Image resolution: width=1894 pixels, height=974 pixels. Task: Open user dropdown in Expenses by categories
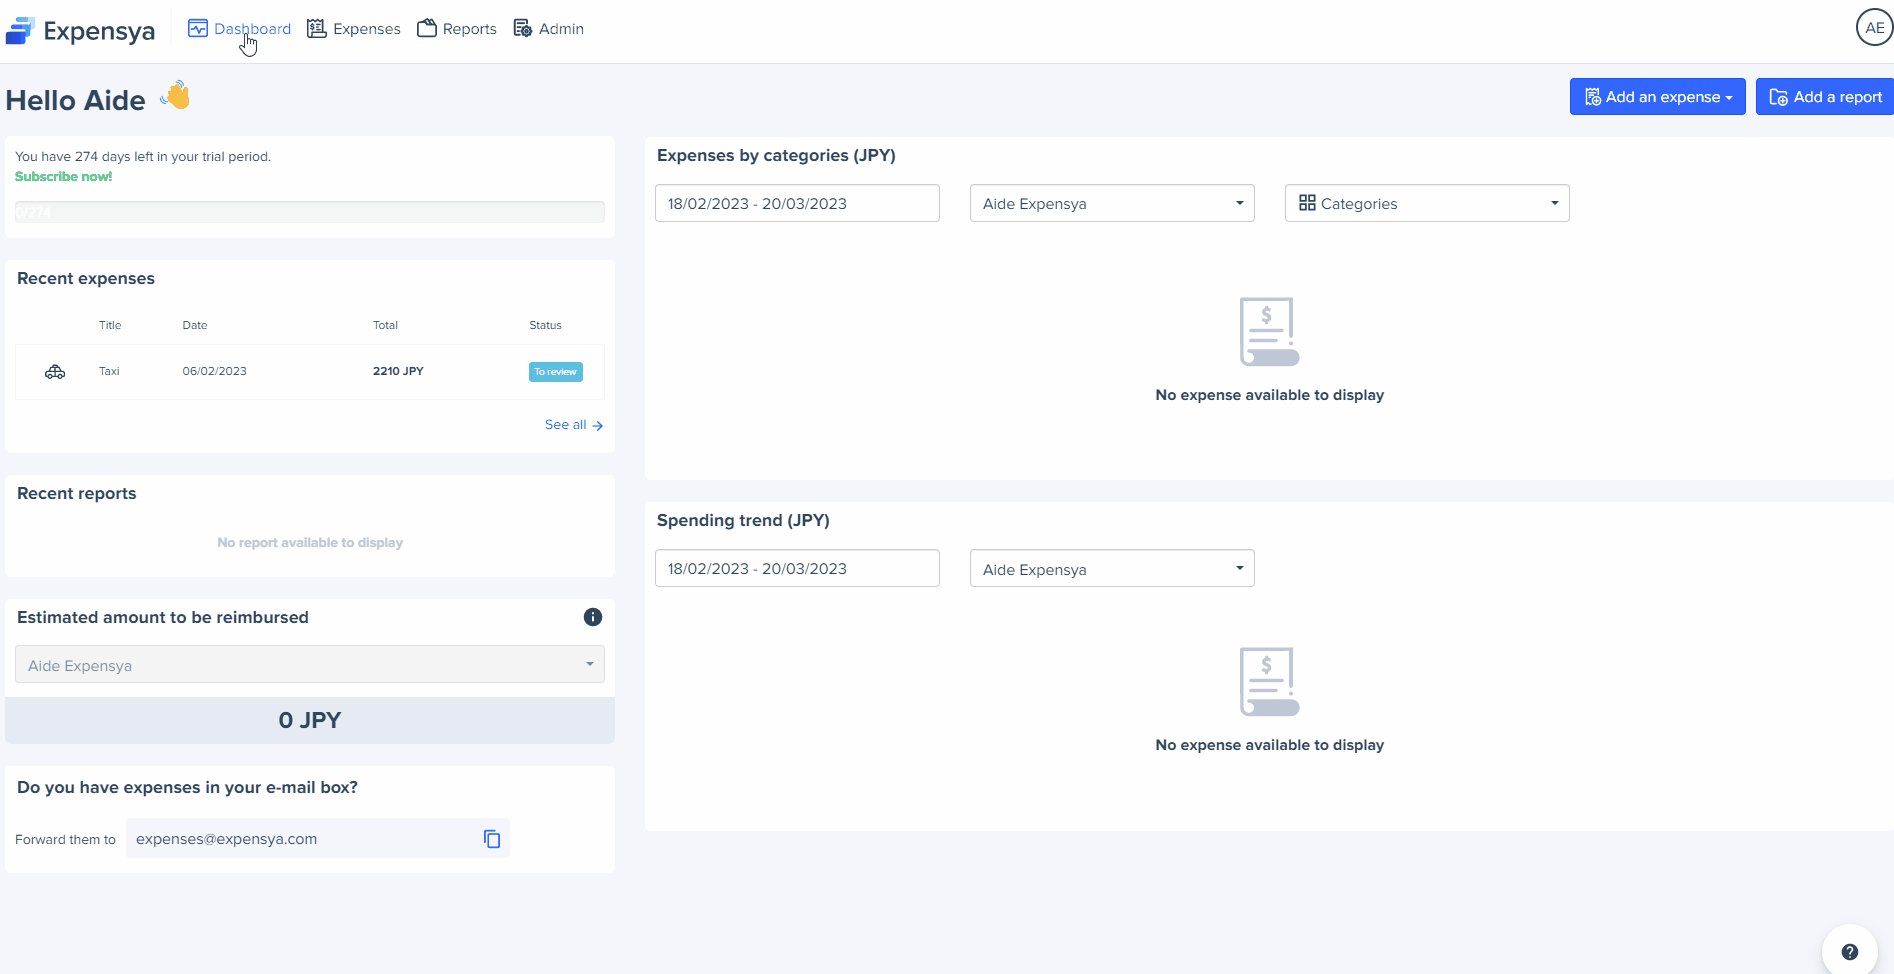click(x=1111, y=204)
